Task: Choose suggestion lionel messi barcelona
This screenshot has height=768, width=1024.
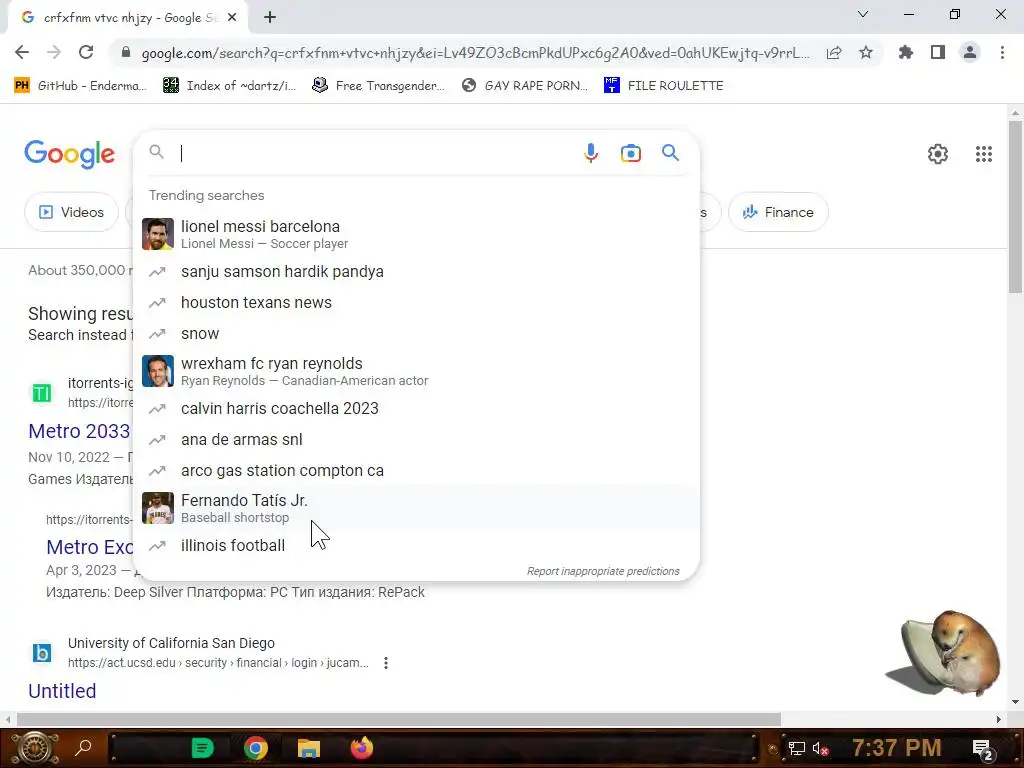Action: tap(416, 234)
